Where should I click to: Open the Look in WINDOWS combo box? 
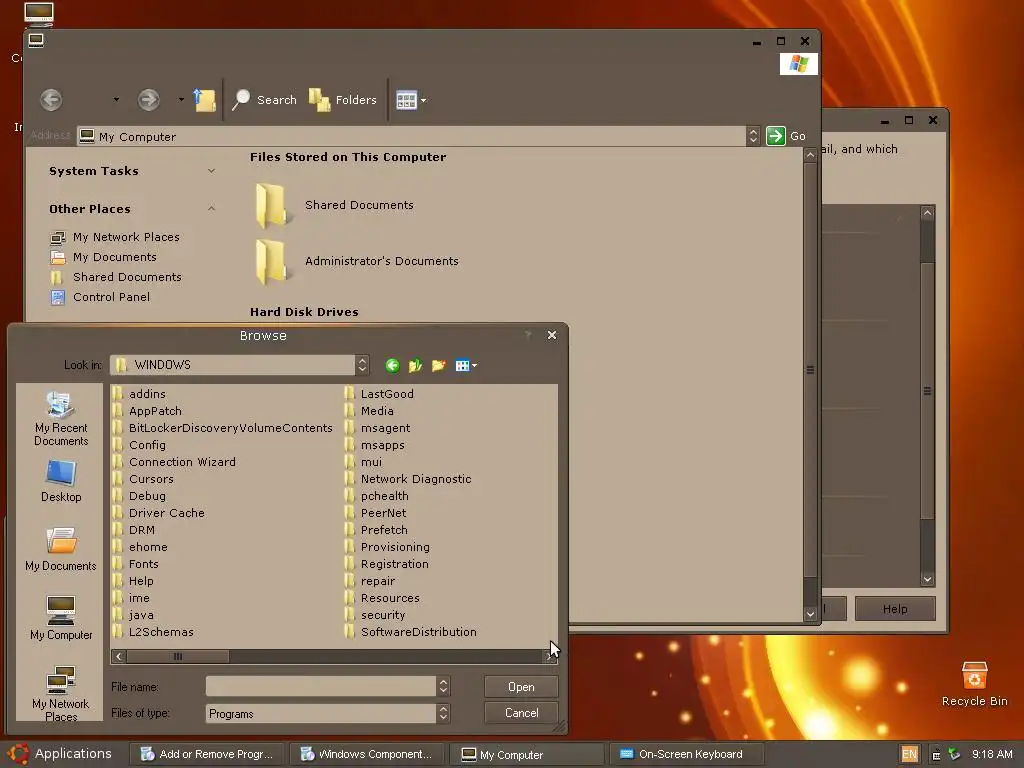tap(240, 365)
